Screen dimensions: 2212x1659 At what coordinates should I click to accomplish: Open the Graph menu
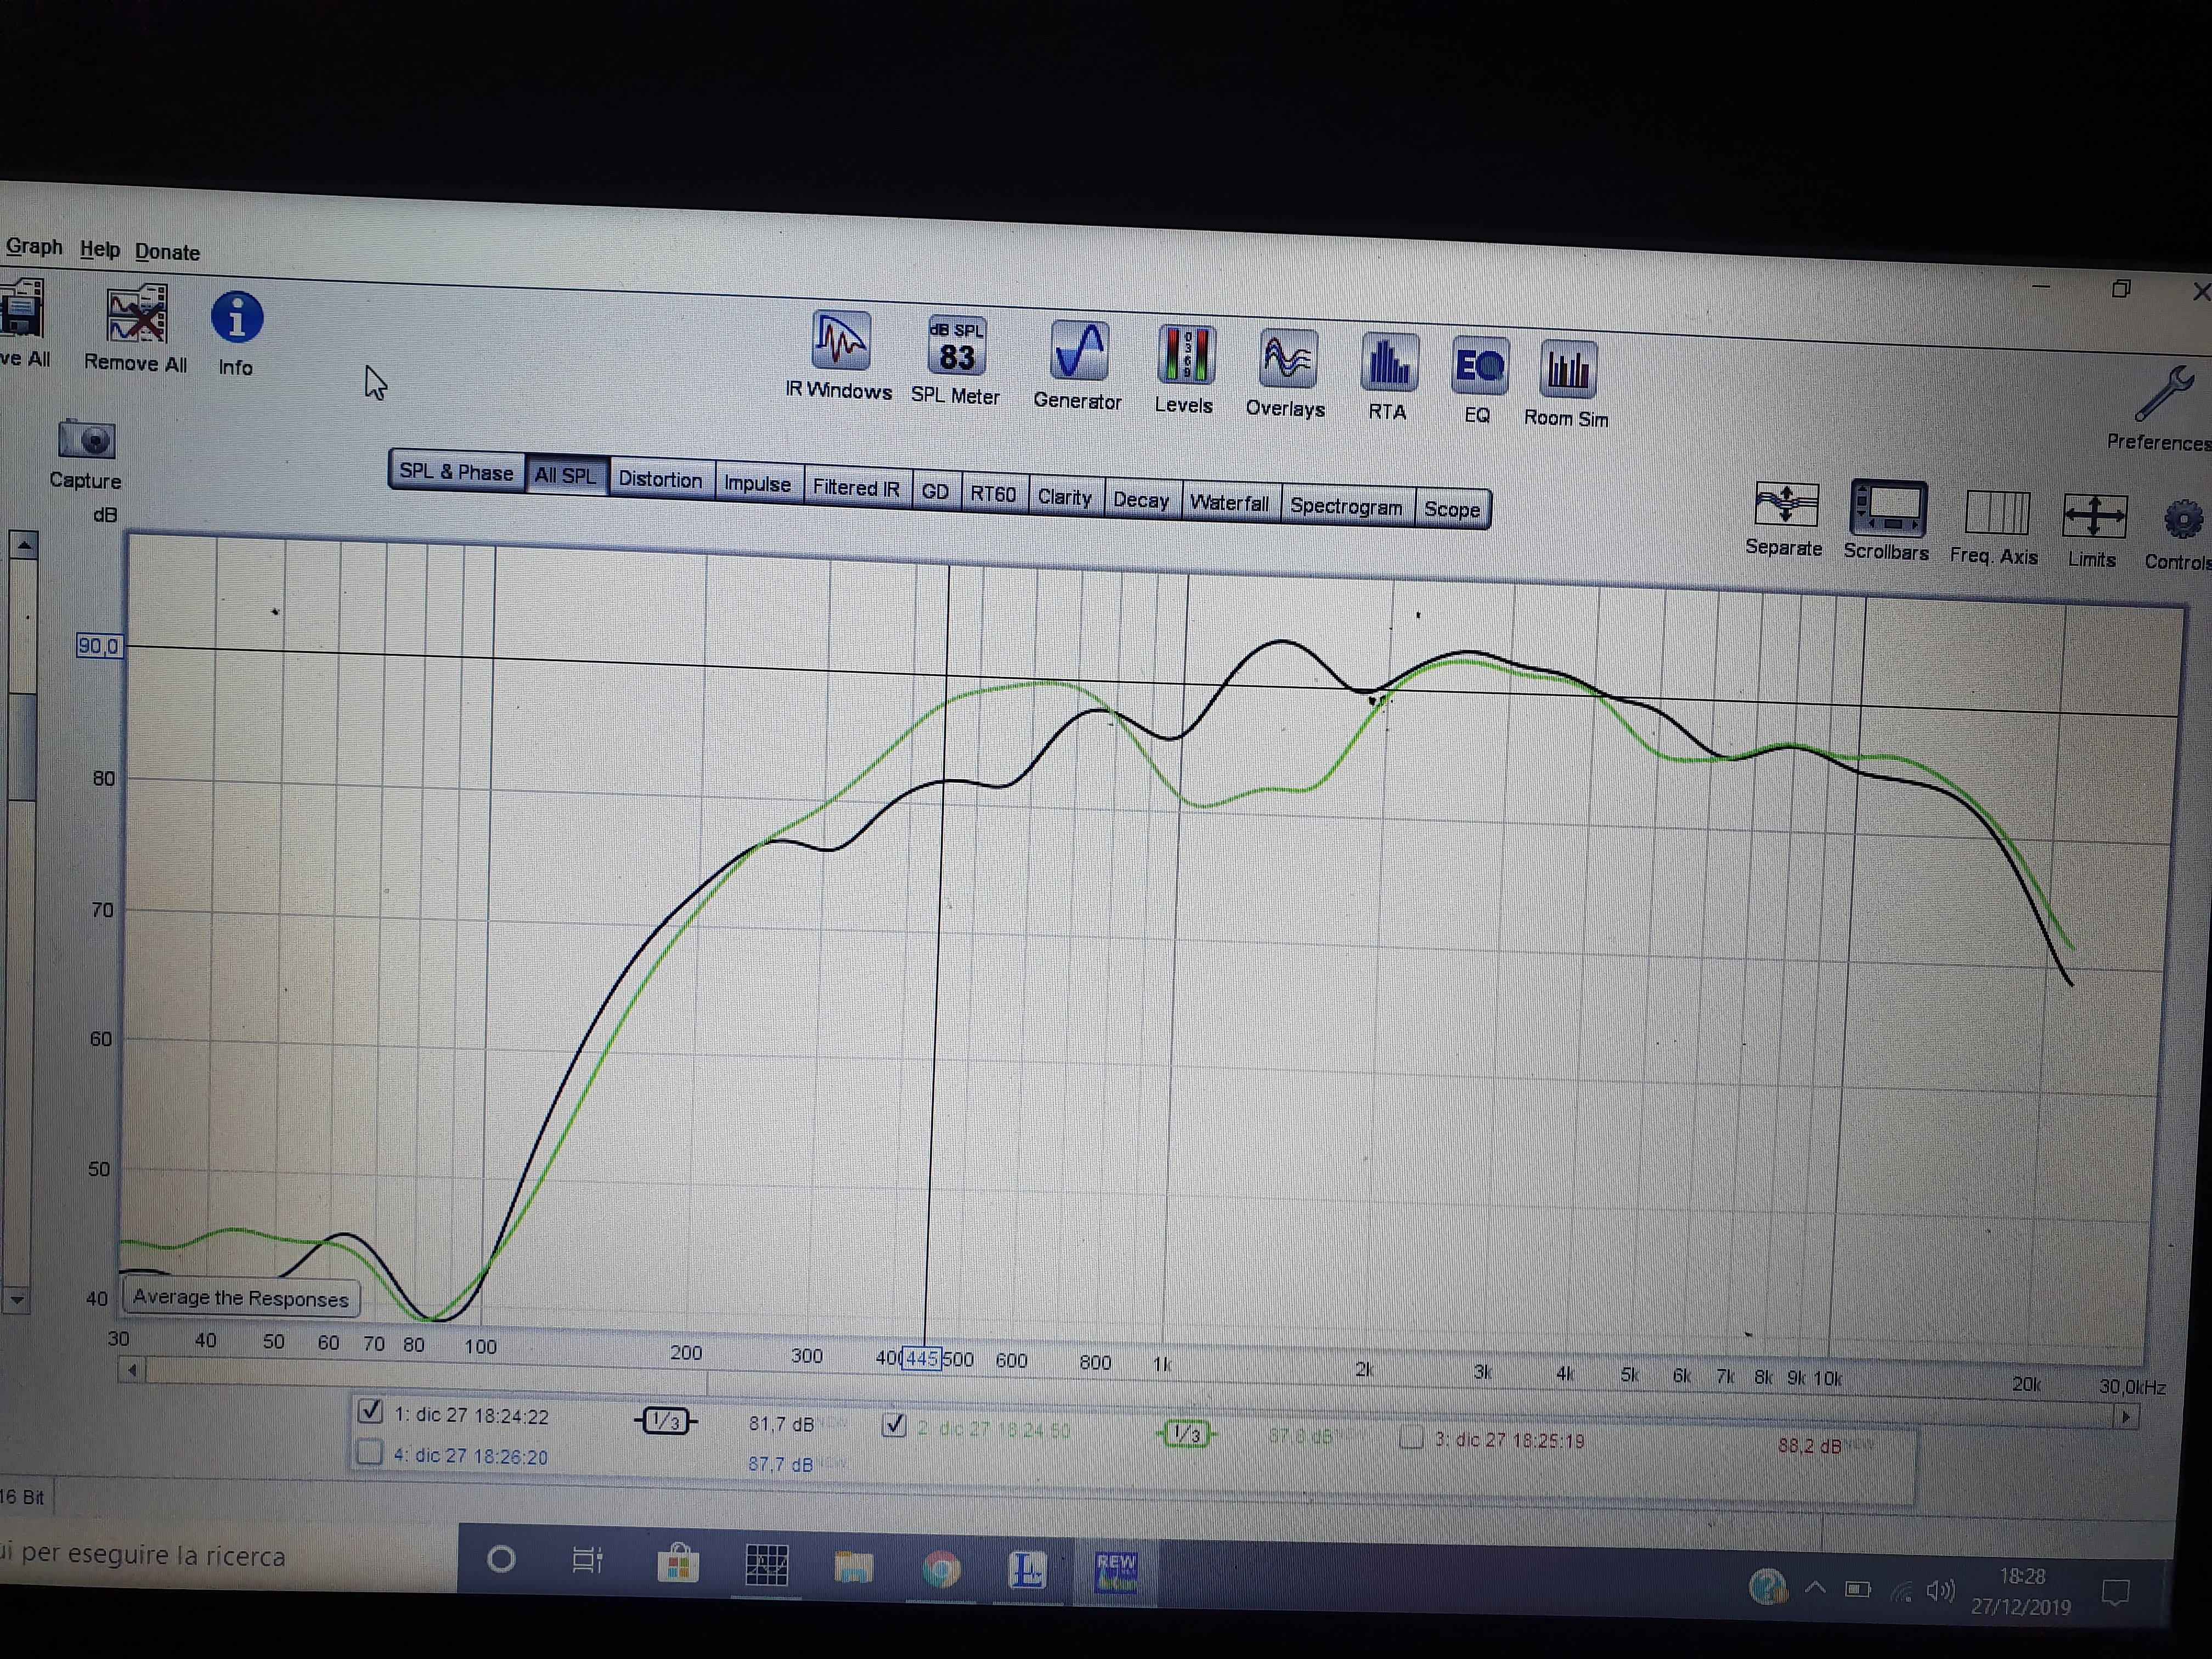coord(34,246)
